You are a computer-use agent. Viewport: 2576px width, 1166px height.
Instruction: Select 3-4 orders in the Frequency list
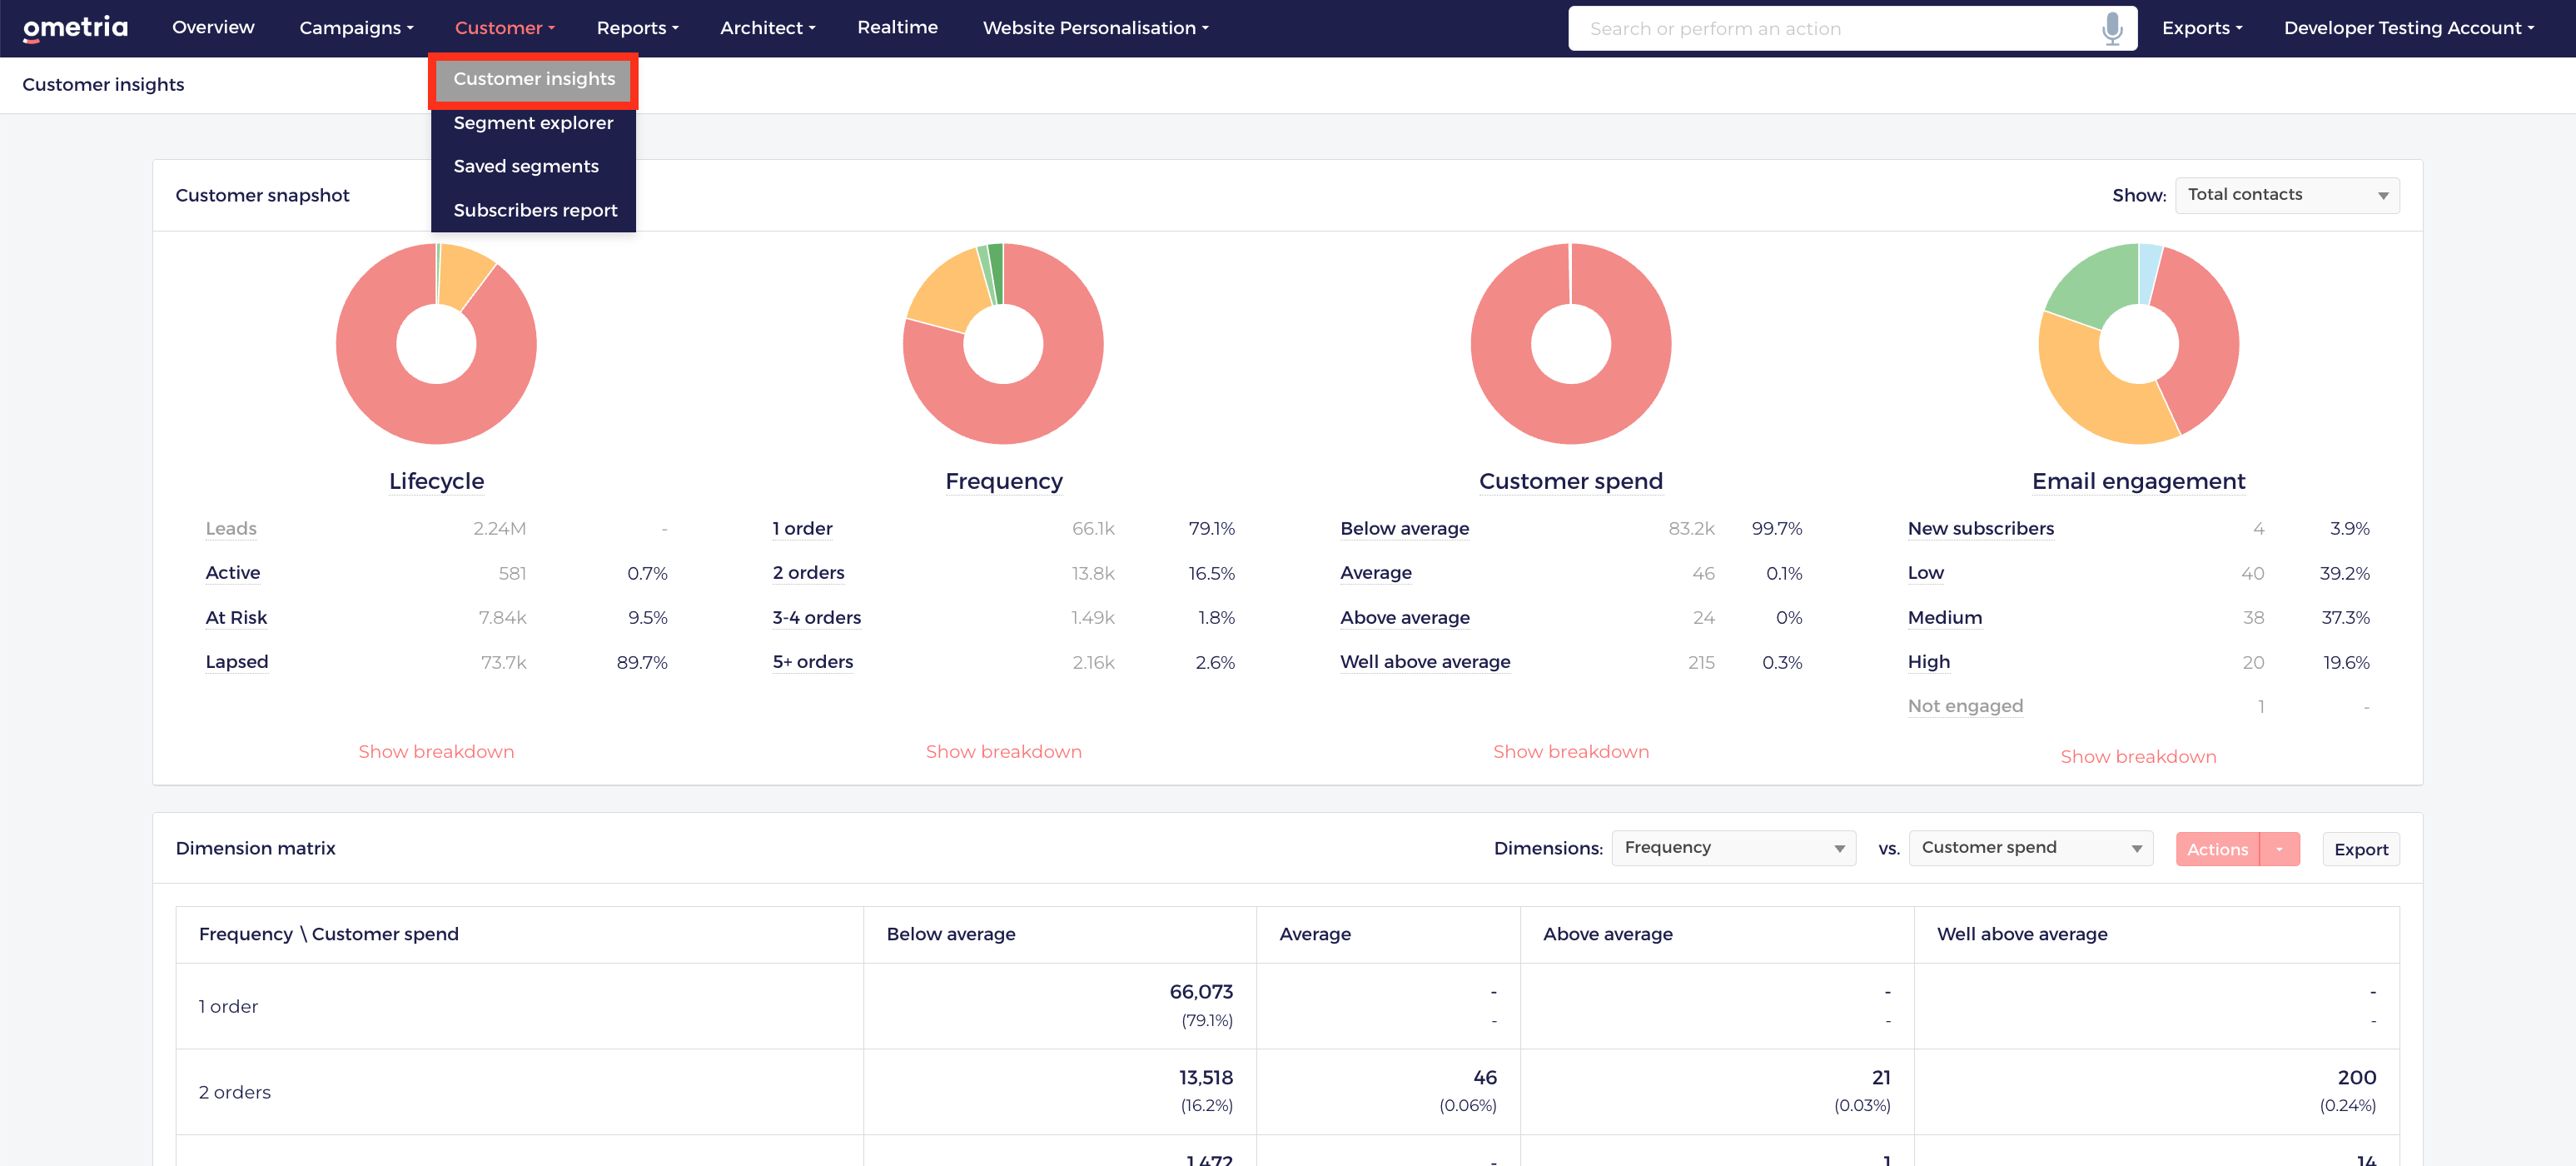pyautogui.click(x=816, y=618)
